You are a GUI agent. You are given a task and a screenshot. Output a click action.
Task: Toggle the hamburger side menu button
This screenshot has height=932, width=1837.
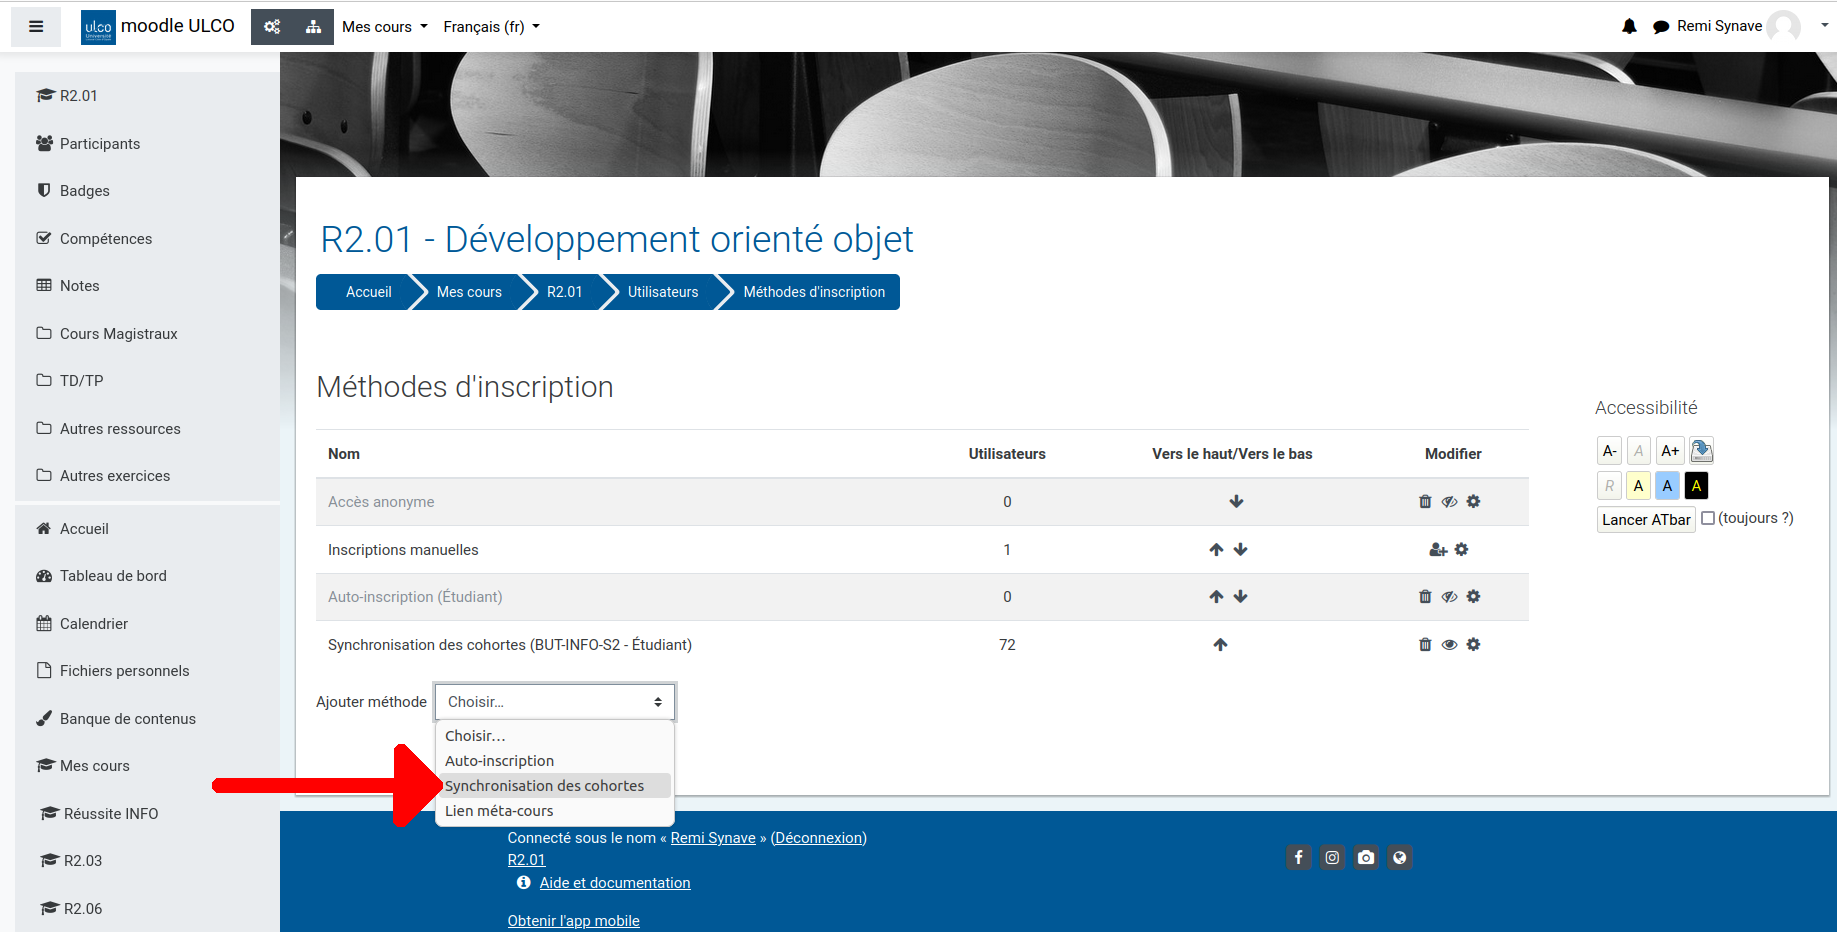coord(36,27)
